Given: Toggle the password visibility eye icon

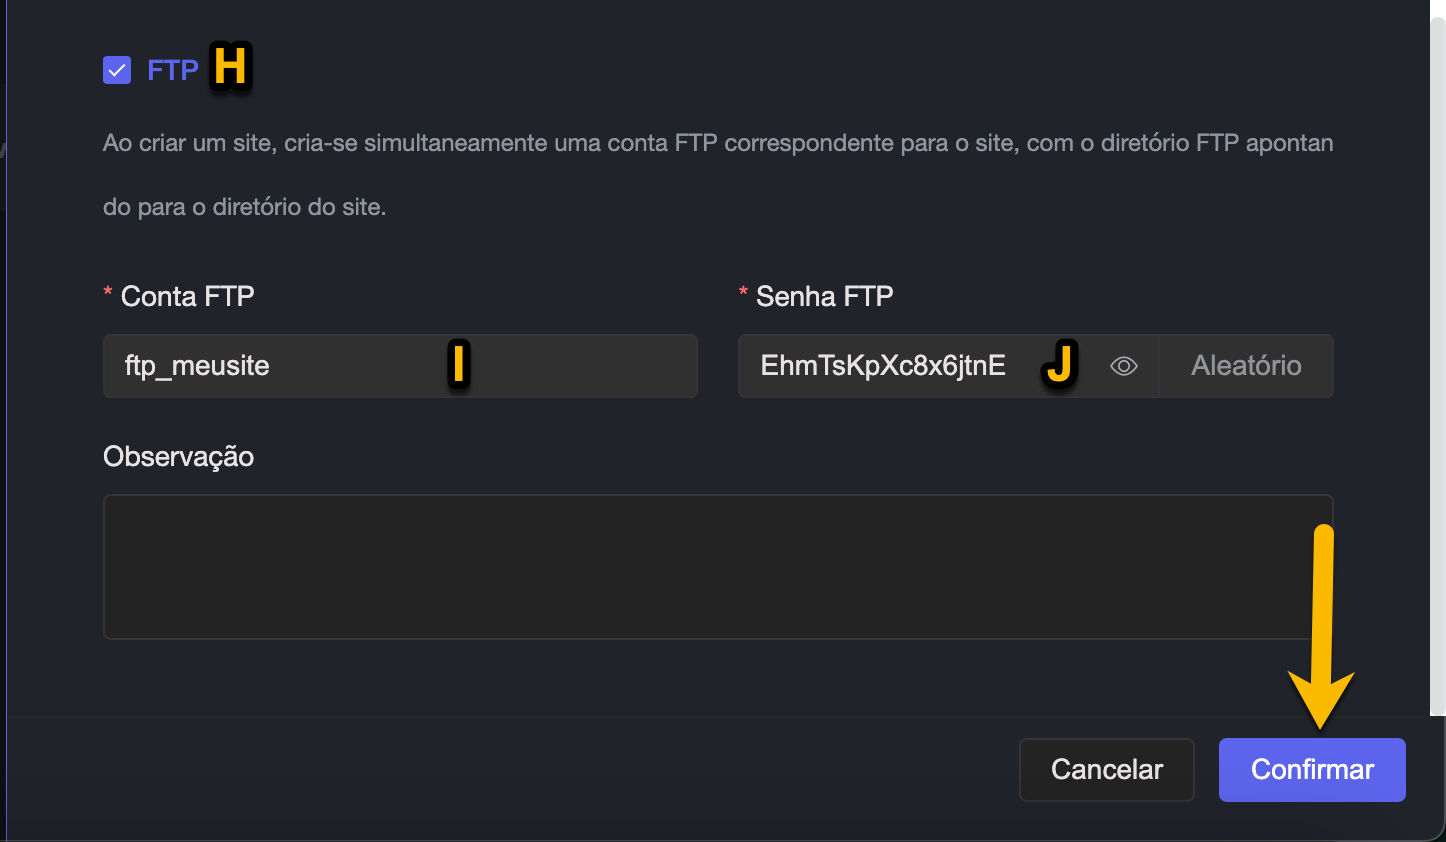Looking at the screenshot, I should tap(1124, 366).
